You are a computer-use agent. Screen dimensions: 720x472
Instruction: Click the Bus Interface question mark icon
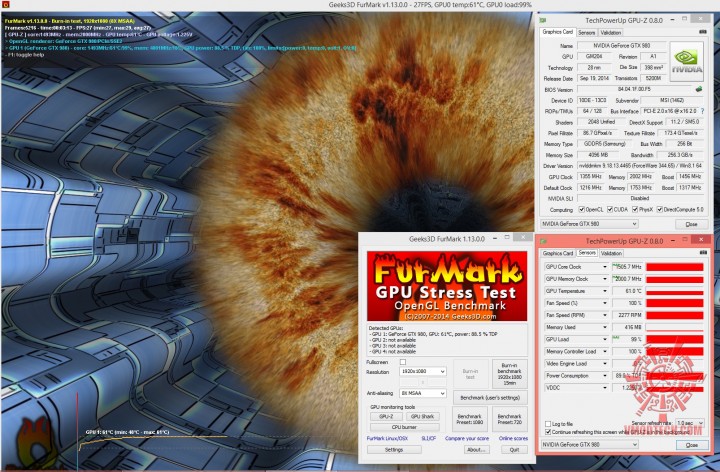[703, 111]
